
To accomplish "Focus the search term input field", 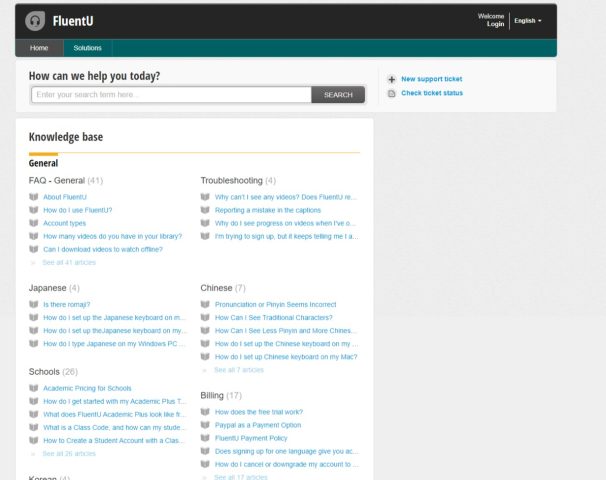I will (x=172, y=95).
